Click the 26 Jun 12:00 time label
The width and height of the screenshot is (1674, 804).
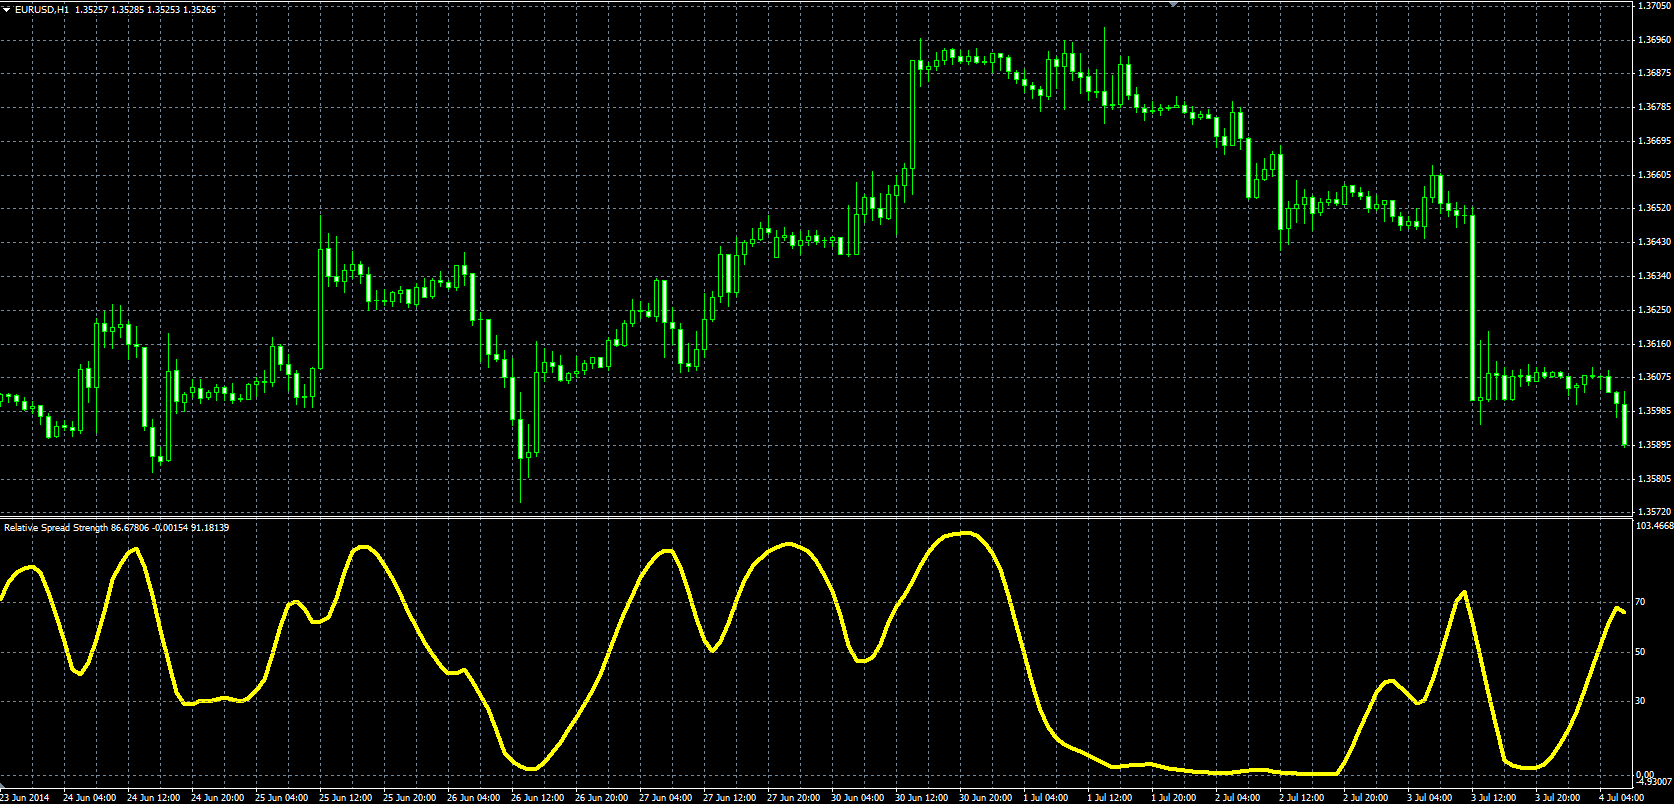point(537,798)
